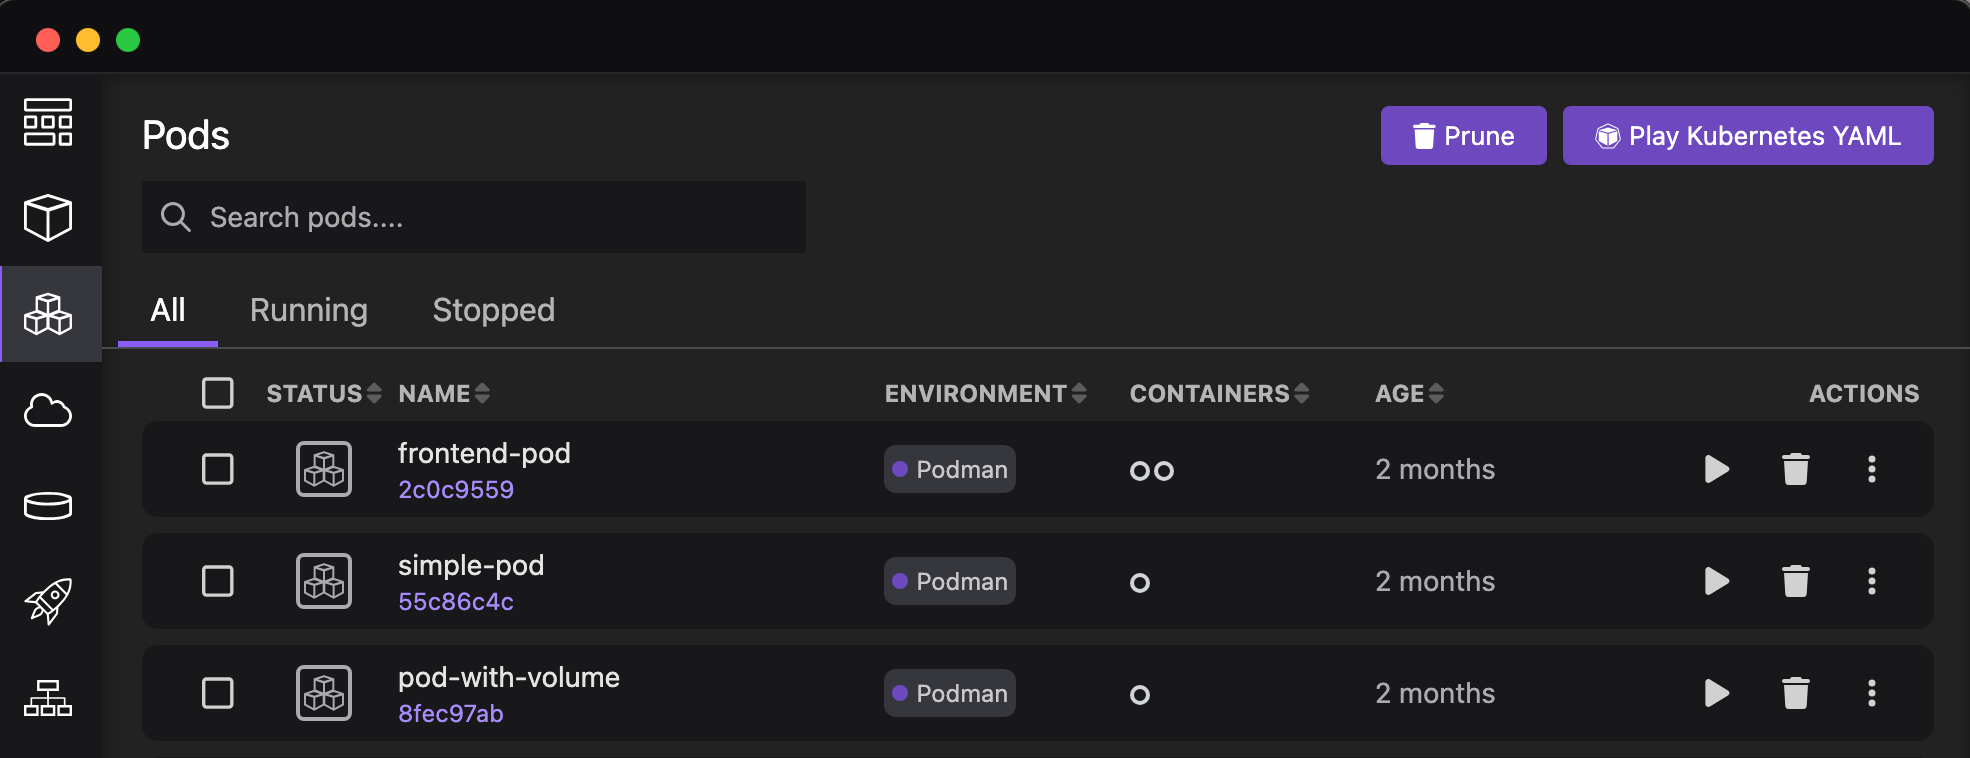Click the Play Kubernetes YAML button

(1747, 136)
